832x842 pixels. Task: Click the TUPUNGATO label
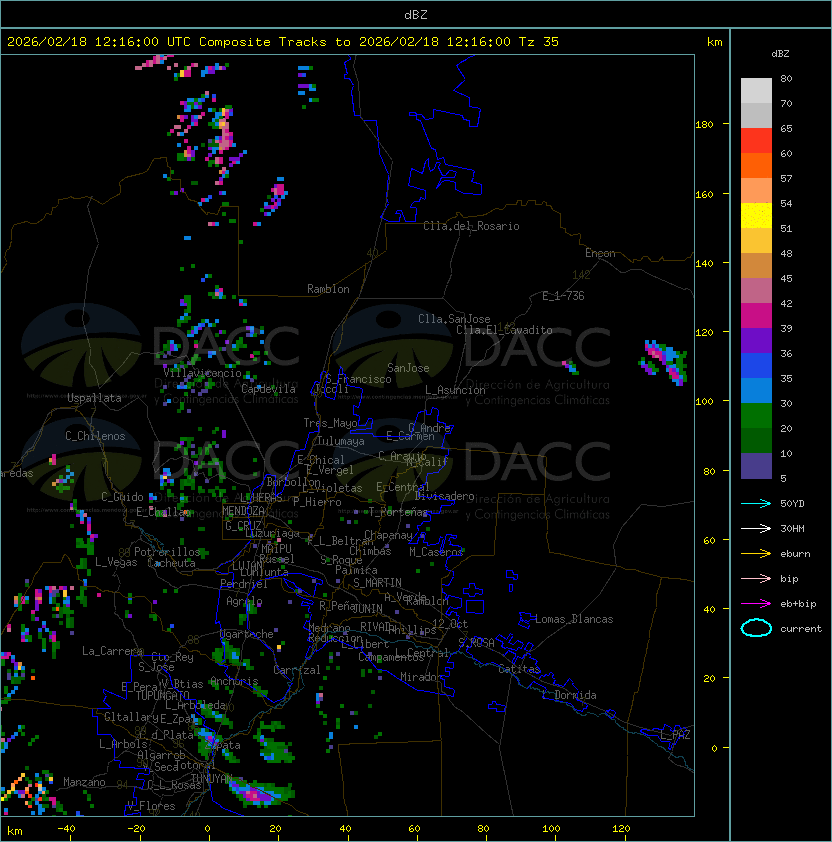162,696
